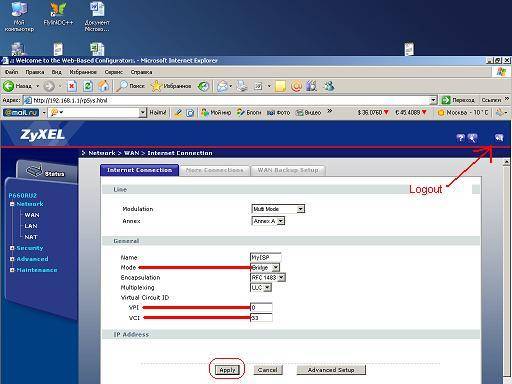Open the Сервис menu
The width and height of the screenshot is (512, 384).
(x=114, y=72)
